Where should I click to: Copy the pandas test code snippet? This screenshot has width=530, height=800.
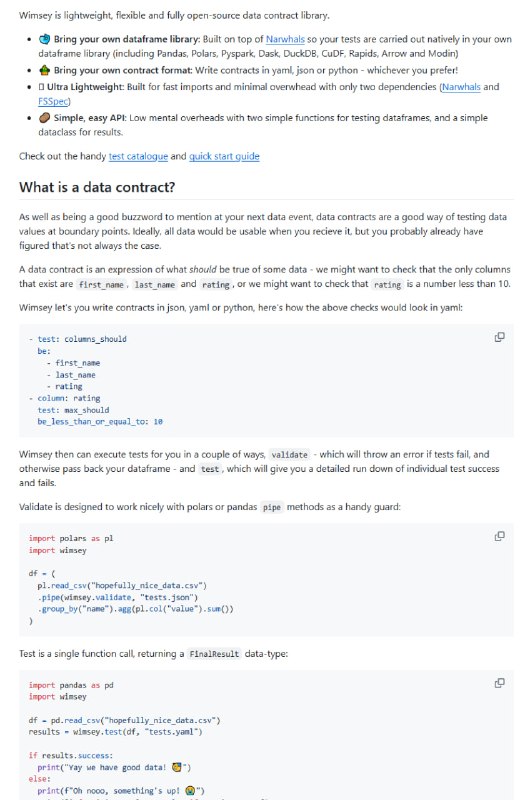click(x=499, y=683)
